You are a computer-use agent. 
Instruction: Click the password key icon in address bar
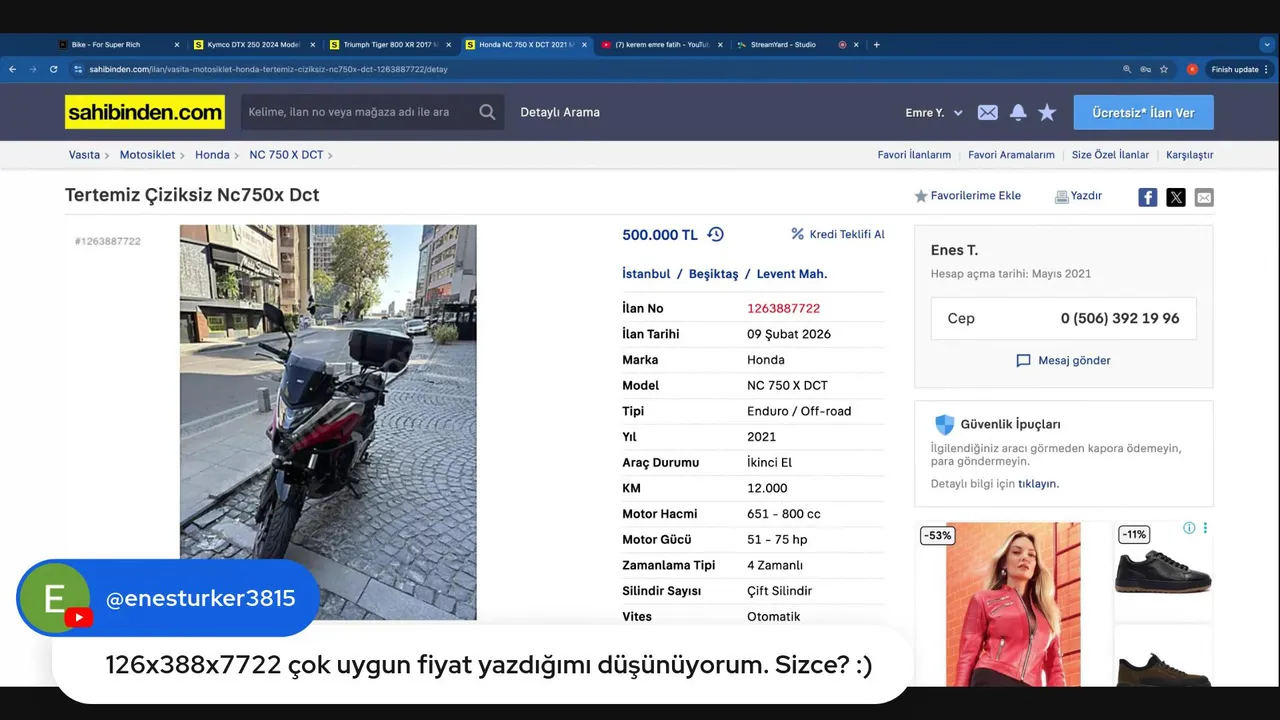[x=1146, y=69]
